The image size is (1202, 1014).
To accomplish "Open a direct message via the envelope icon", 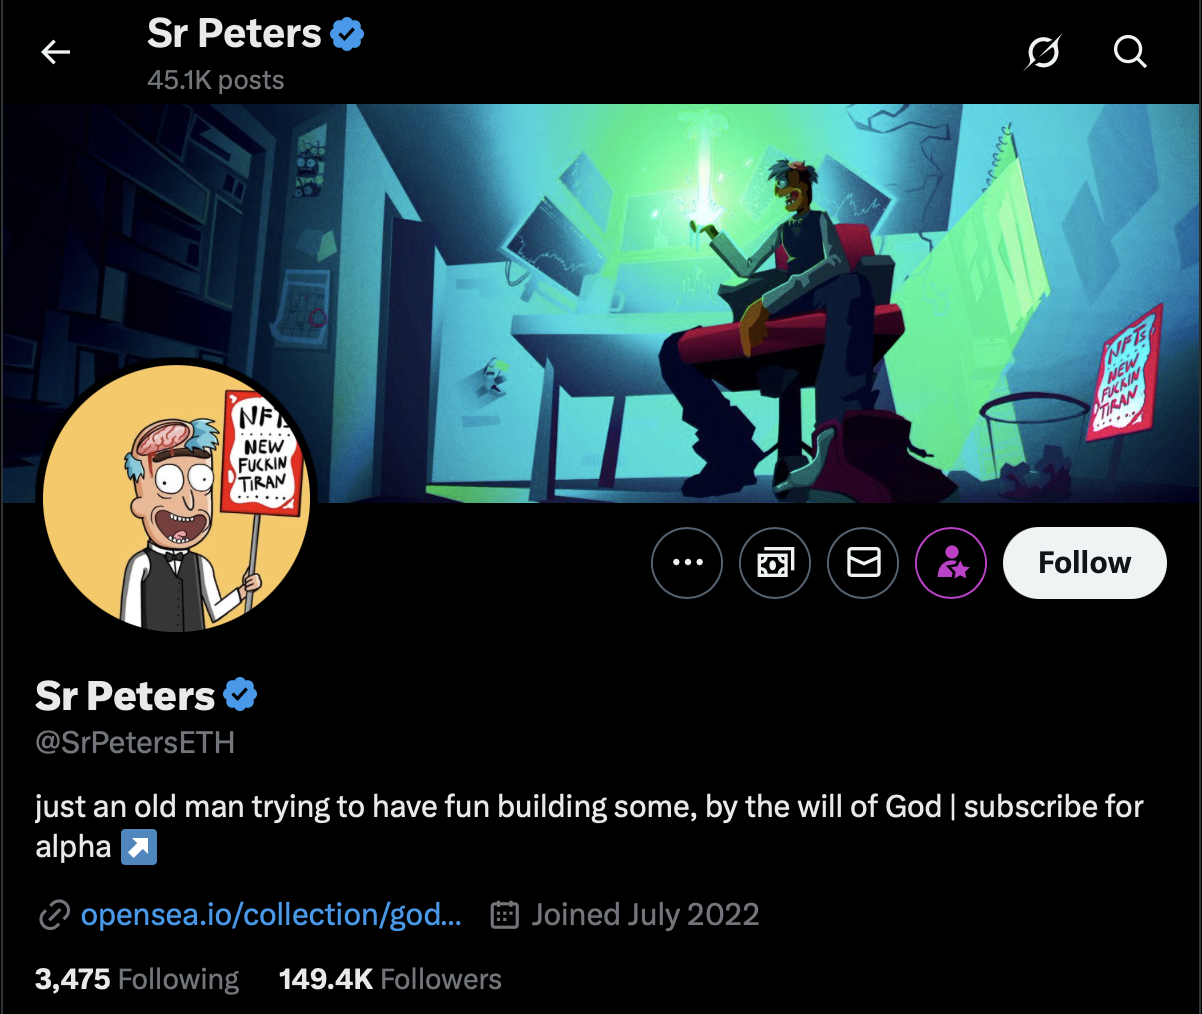I will tap(863, 562).
